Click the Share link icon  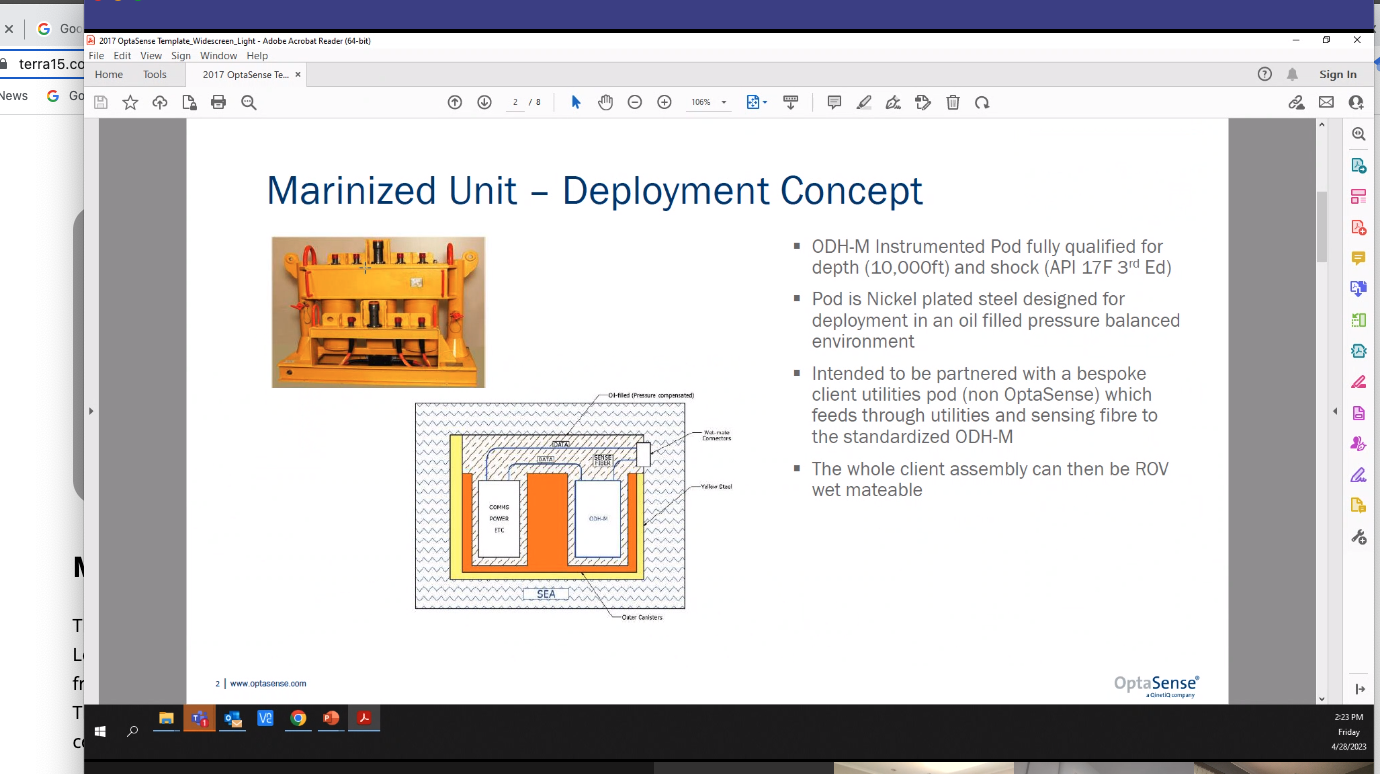(1296, 102)
